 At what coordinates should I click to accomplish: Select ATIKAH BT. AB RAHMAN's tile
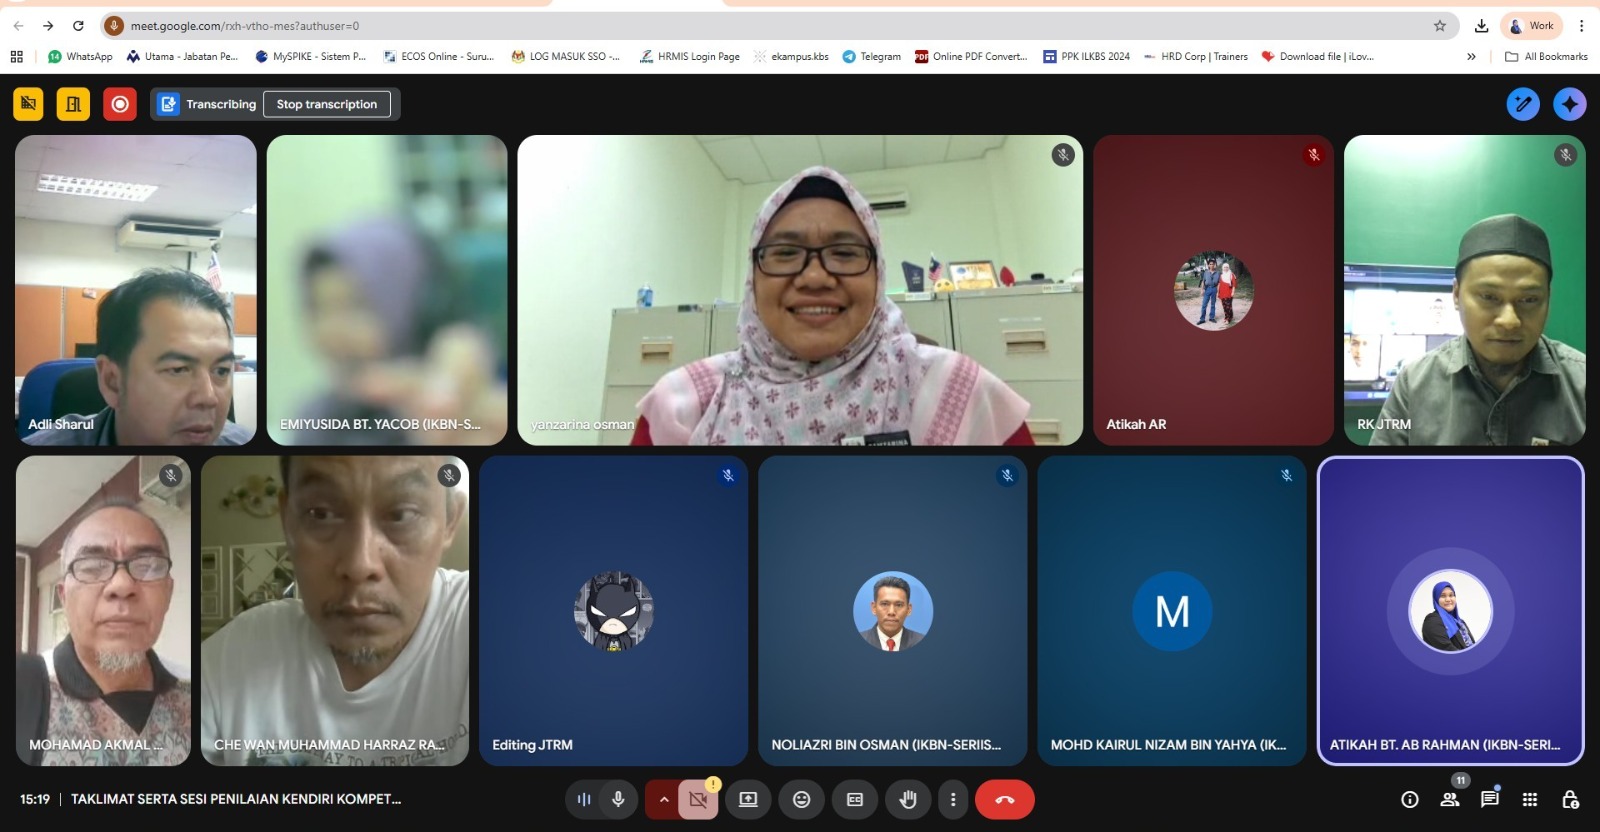pyautogui.click(x=1451, y=611)
